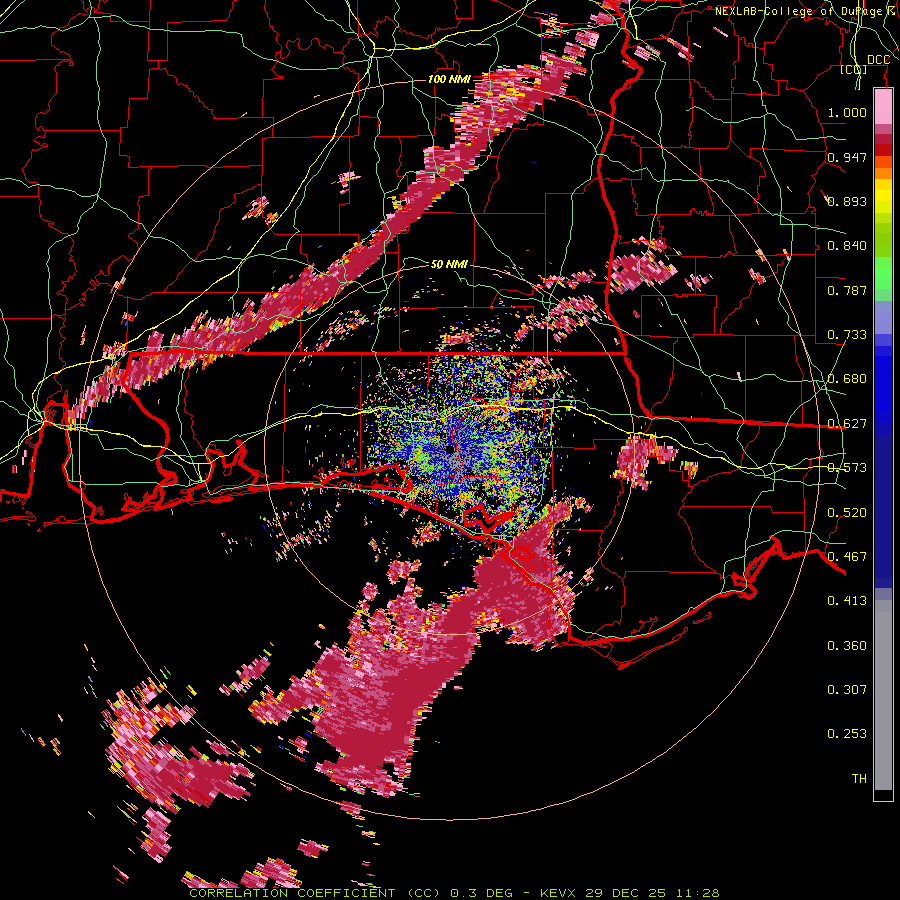This screenshot has height=900, width=900.
Task: Click the CORRELATION COEFFICIENT (CC) caption text
Action: pos(315,893)
